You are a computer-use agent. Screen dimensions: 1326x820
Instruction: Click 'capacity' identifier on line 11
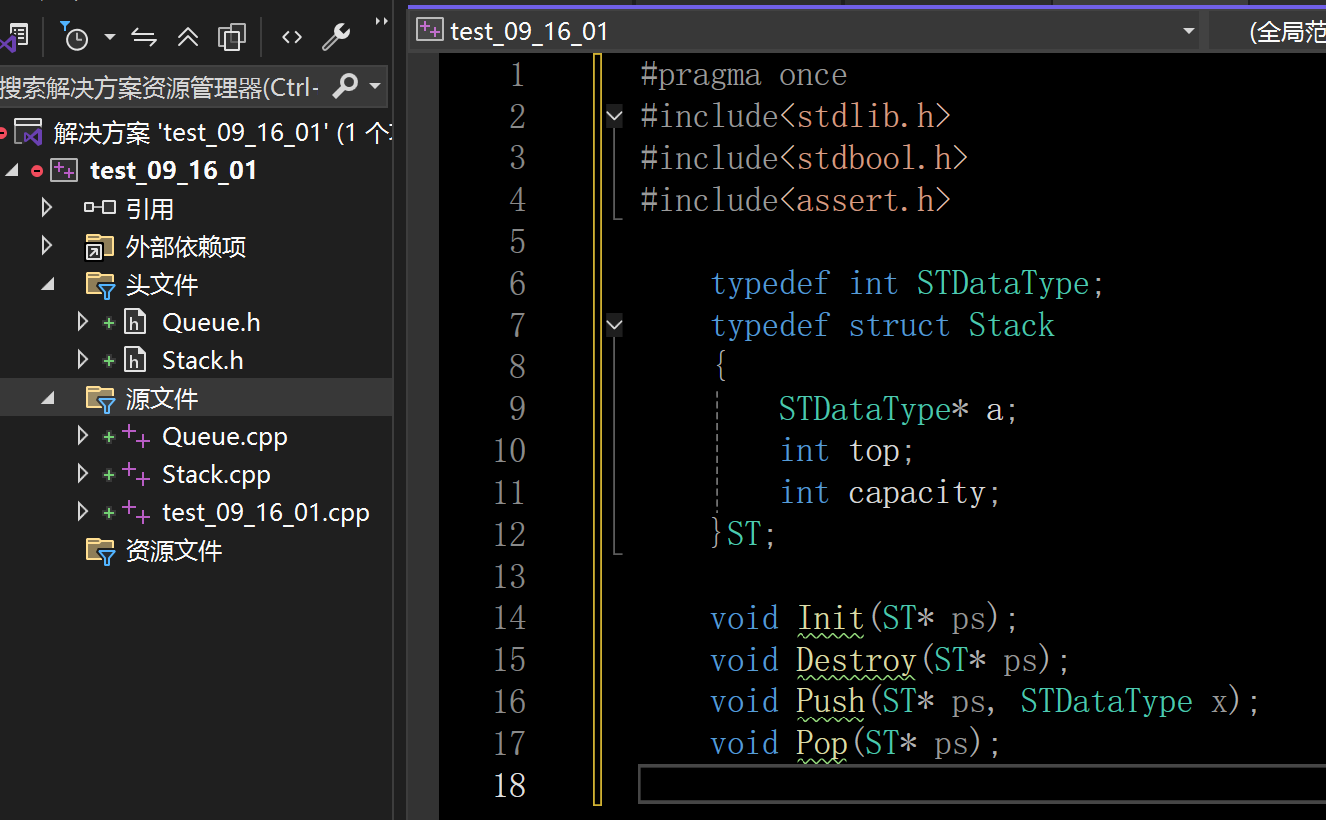[x=916, y=493]
